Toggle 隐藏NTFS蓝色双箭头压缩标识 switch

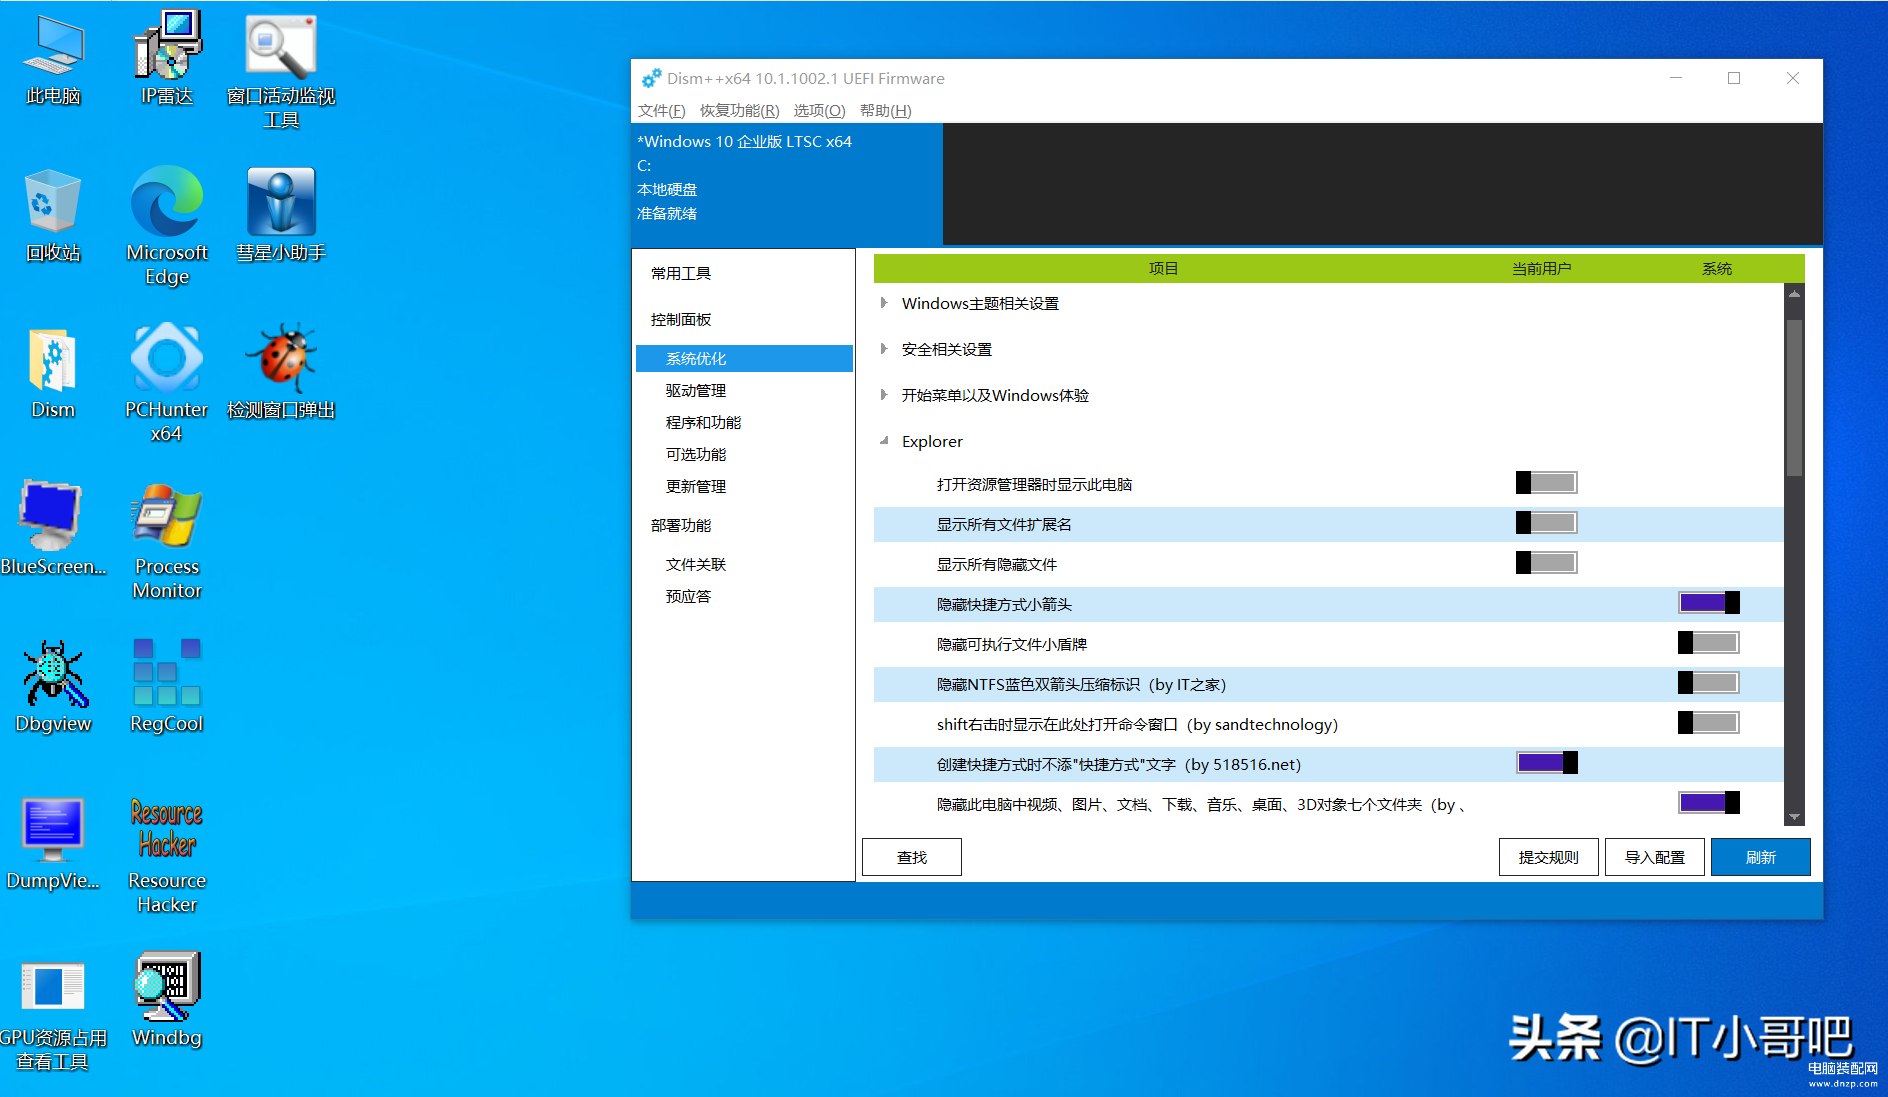pyautogui.click(x=1709, y=683)
